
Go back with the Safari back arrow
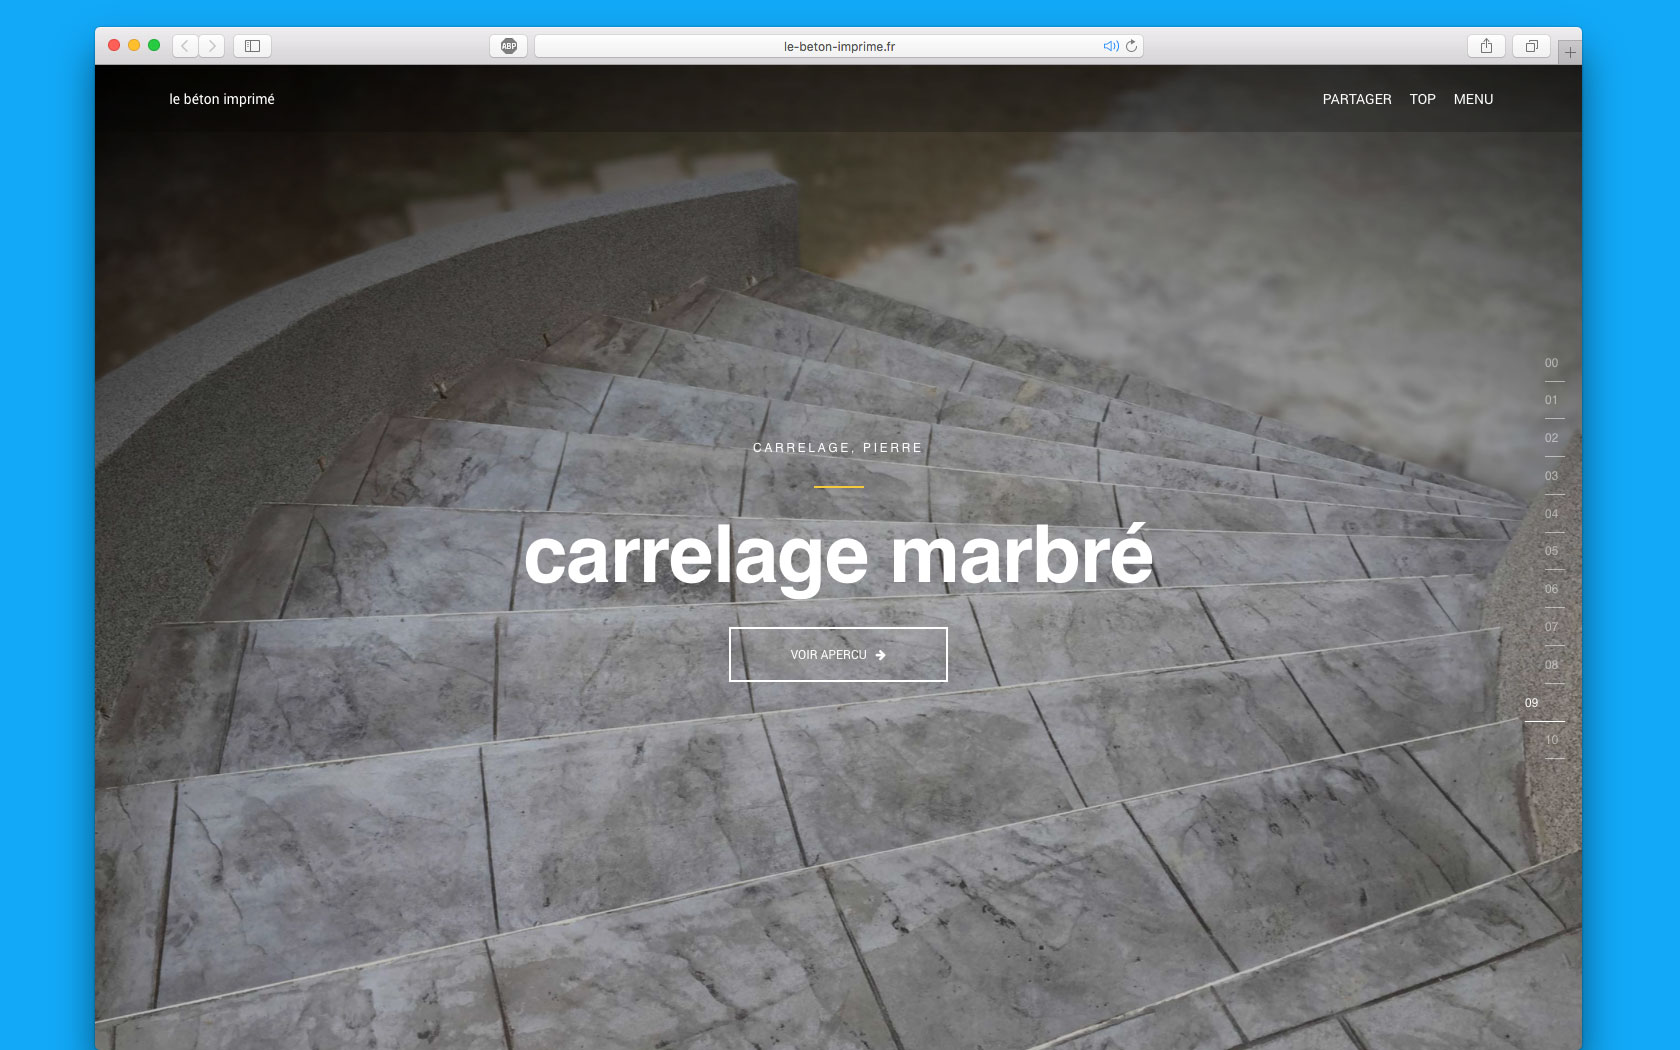[x=185, y=46]
